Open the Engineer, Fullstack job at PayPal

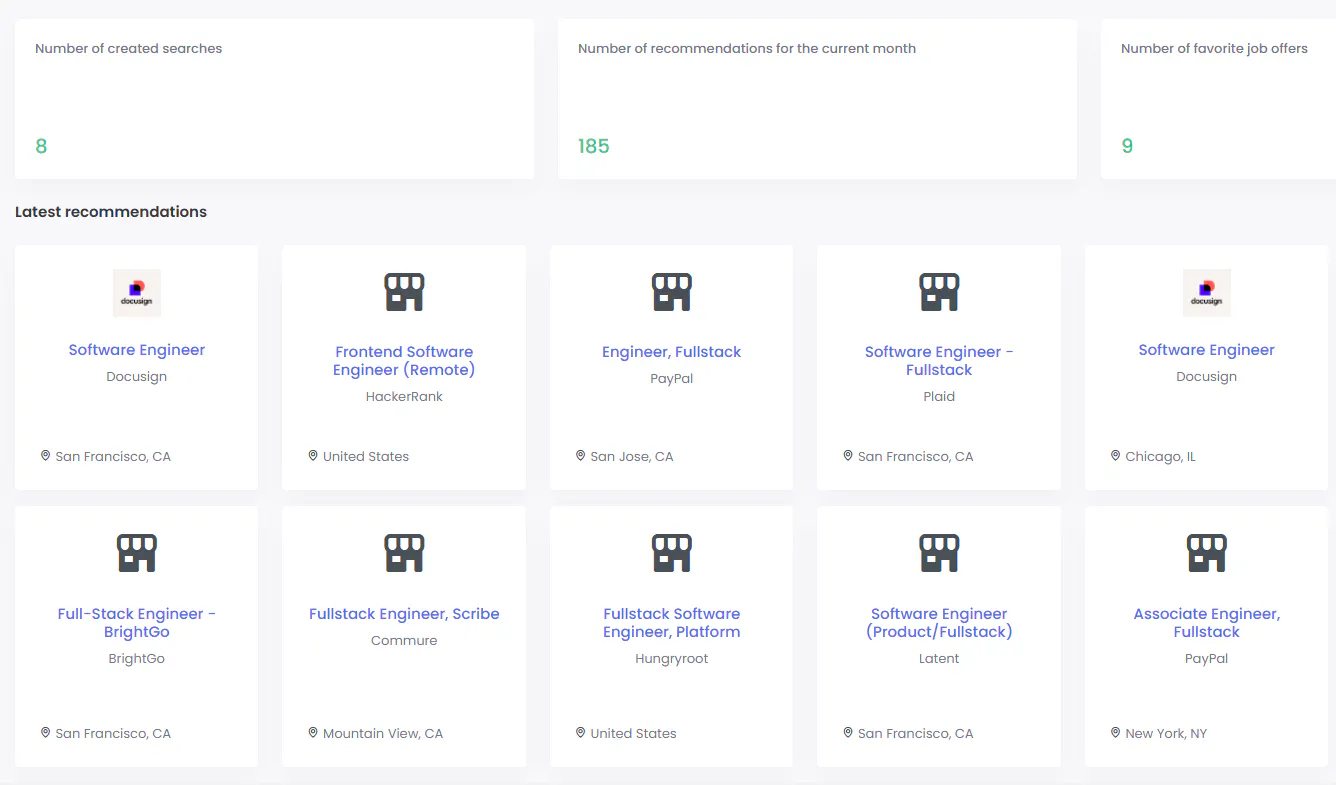point(672,352)
